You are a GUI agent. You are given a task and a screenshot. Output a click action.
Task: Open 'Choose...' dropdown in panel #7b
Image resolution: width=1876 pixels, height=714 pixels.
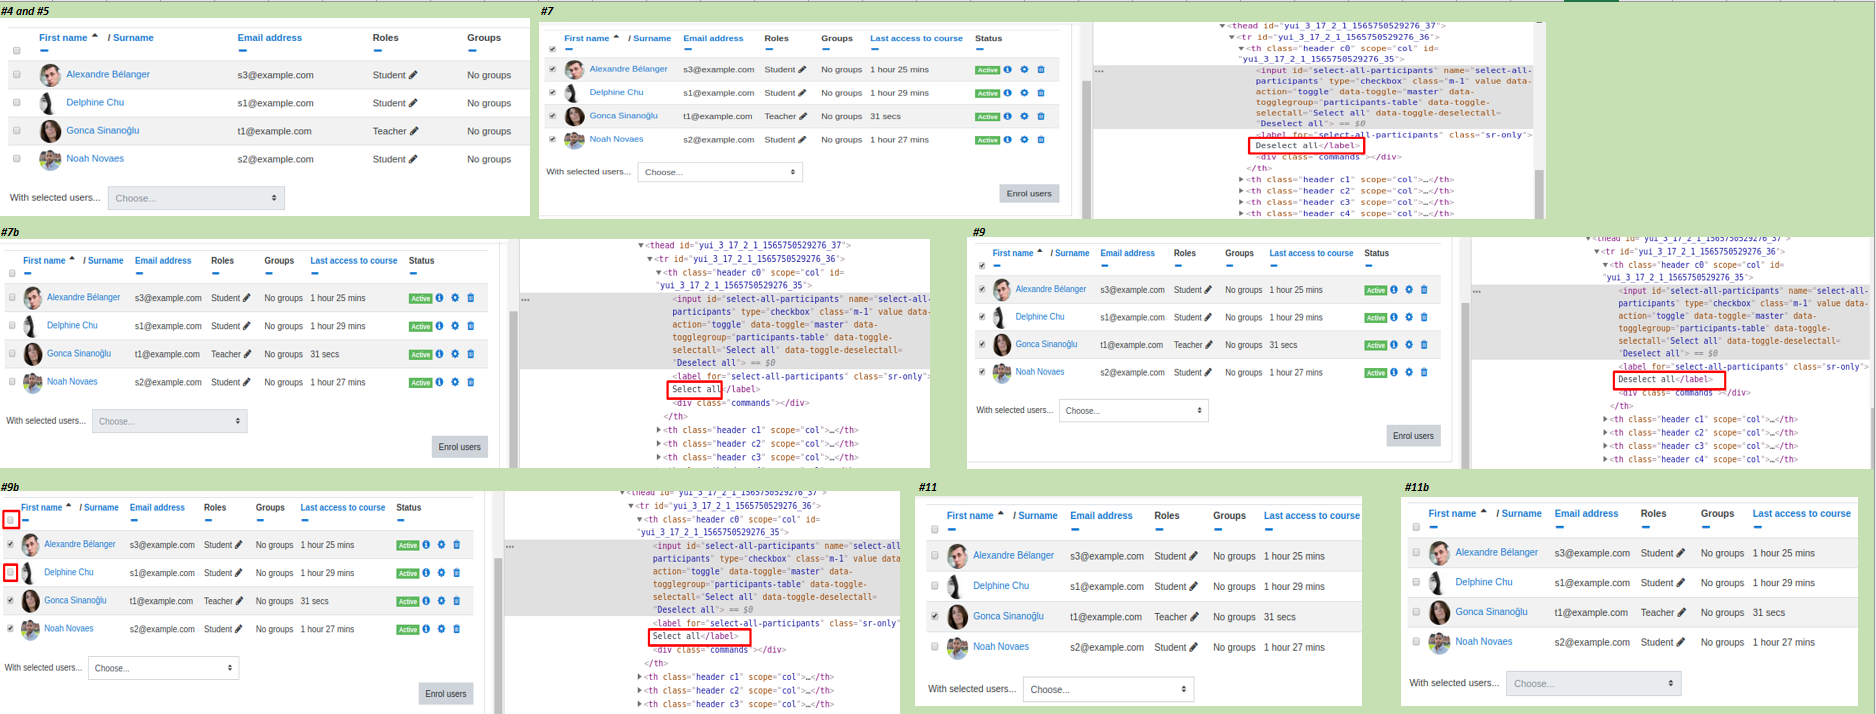pos(169,421)
